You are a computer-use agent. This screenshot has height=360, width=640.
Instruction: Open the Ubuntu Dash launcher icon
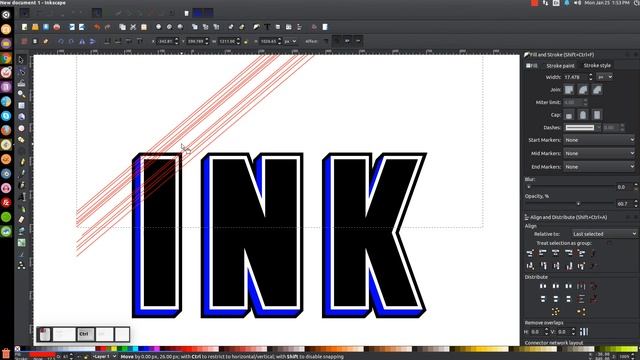click(6, 15)
